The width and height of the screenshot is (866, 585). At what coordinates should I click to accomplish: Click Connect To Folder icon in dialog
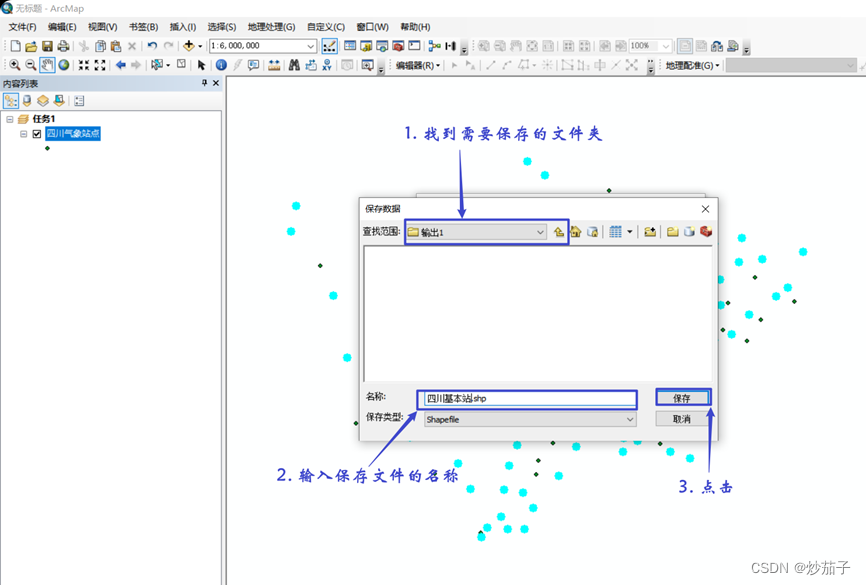[650, 232]
